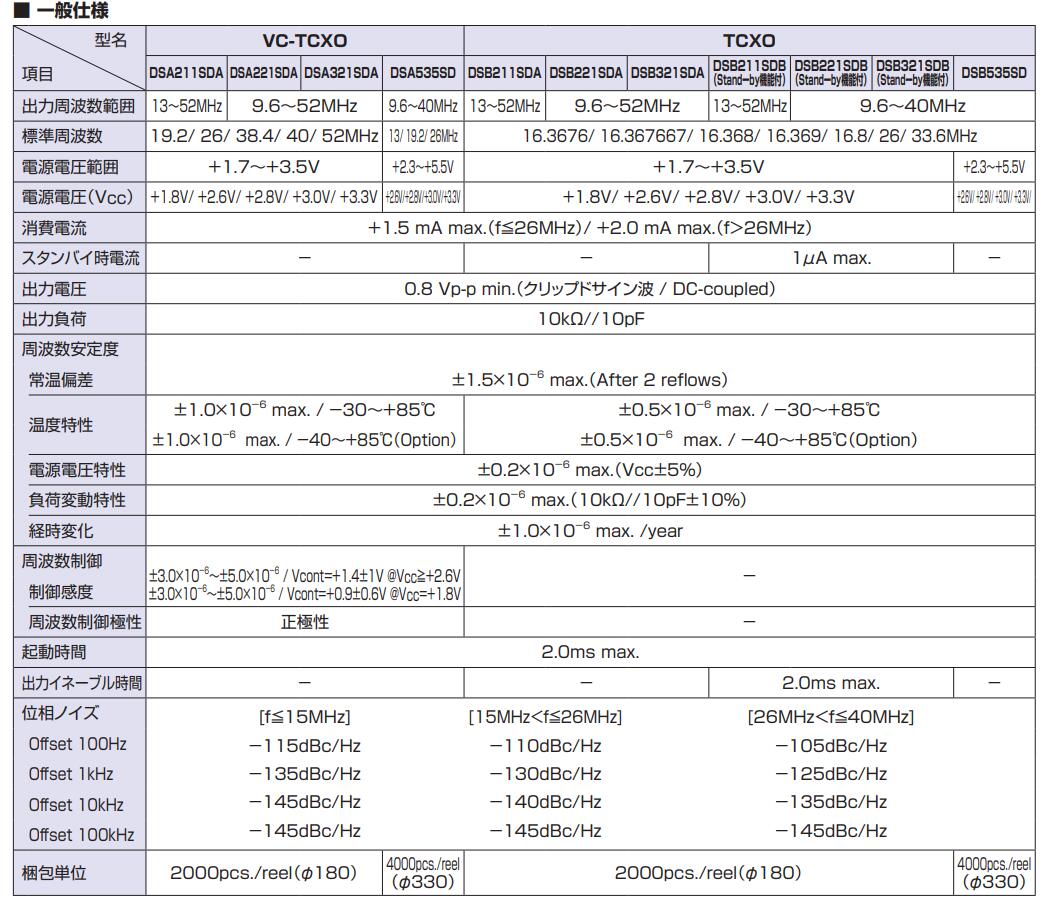Select the DSA535SD model column header

424,73
